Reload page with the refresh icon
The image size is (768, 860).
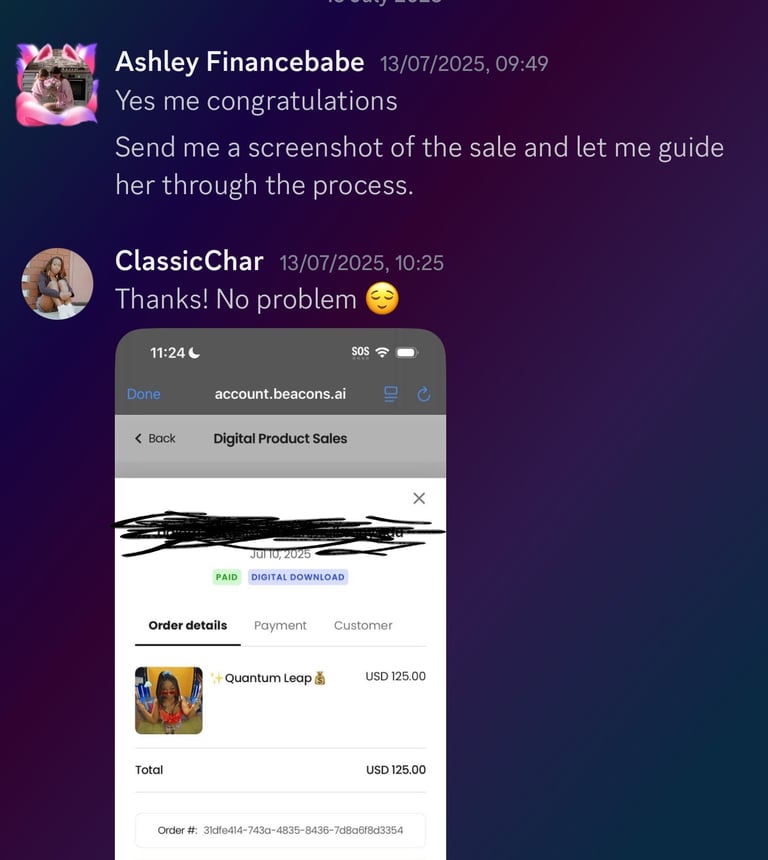pos(423,394)
